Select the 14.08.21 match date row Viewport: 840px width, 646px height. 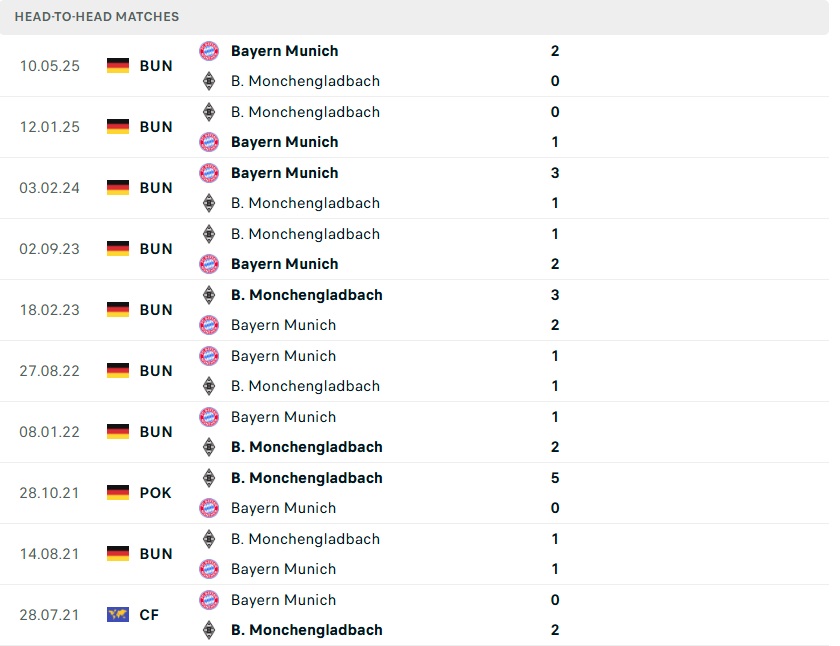point(49,554)
